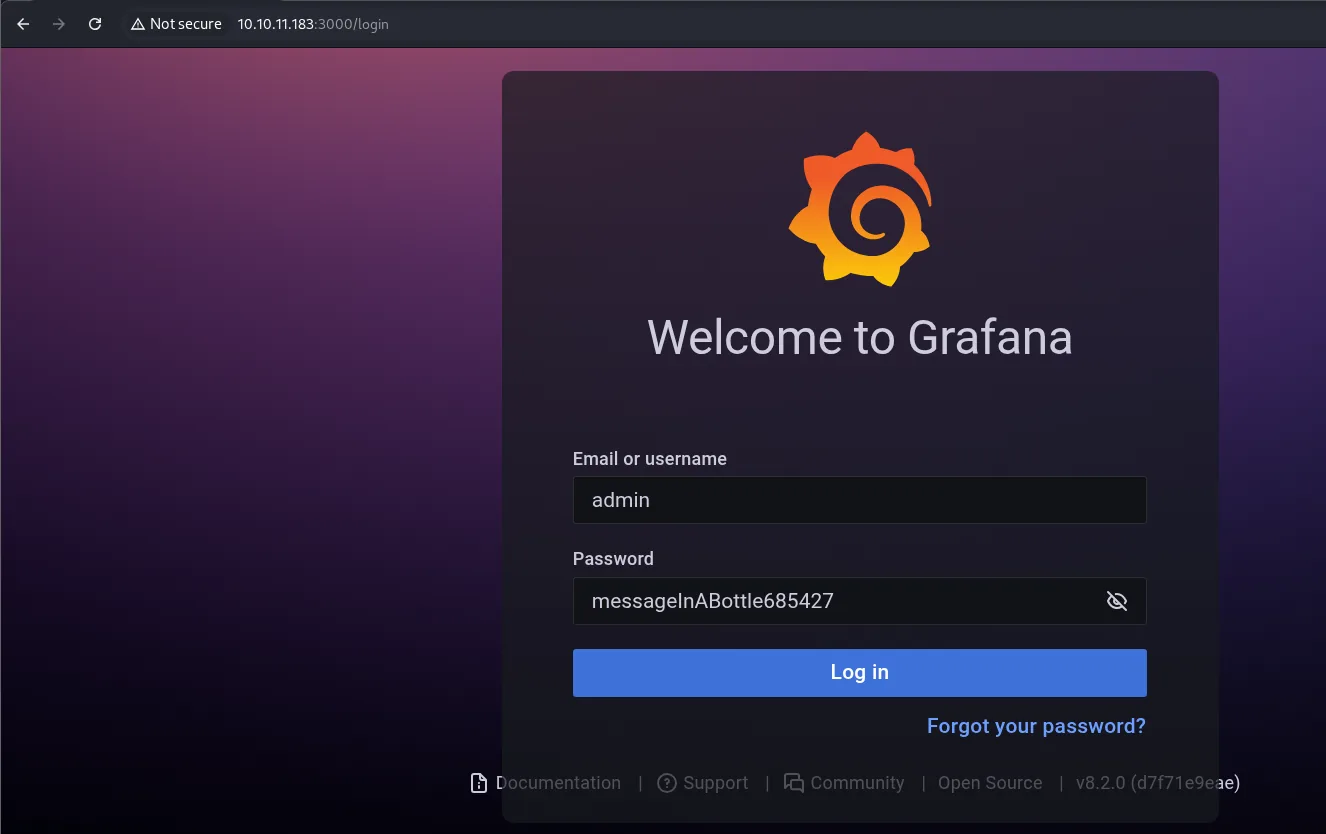Reload the page with the refresh icon
The height and width of the screenshot is (834, 1326).
tap(95, 24)
